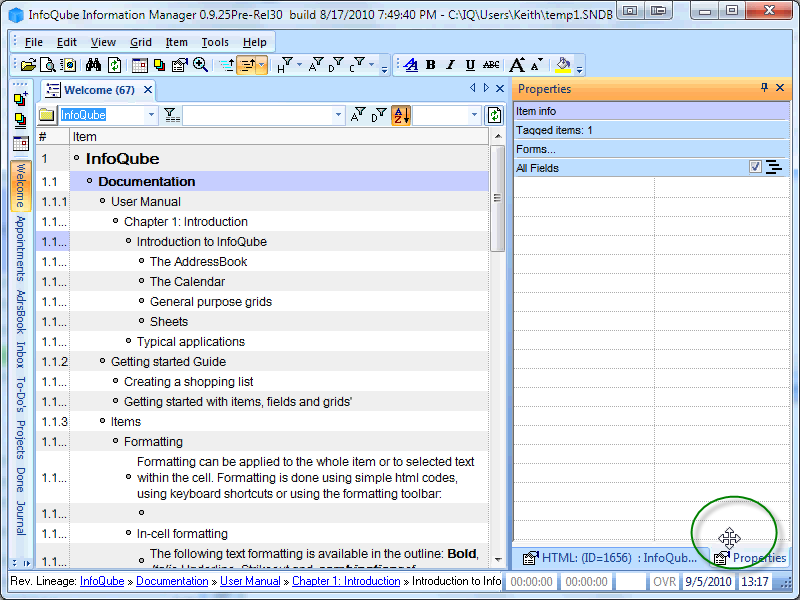Click the paint bucket highlight color icon

(563, 65)
